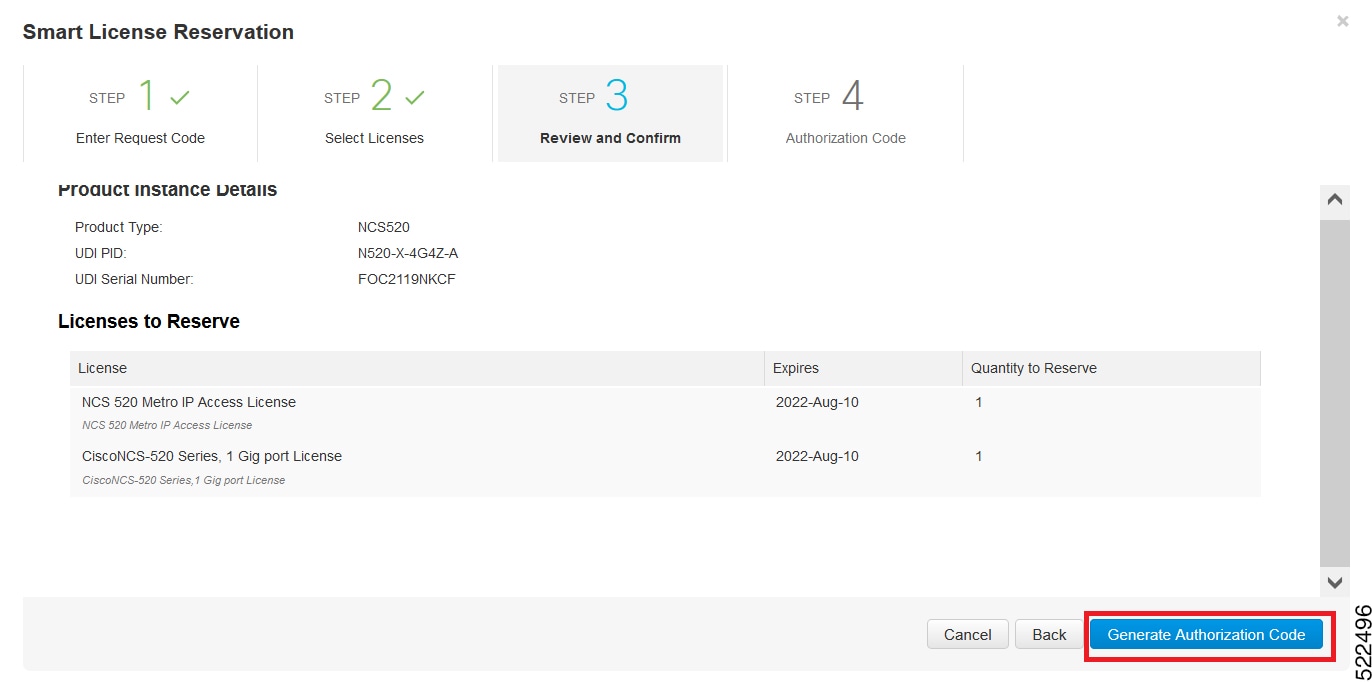The image size is (1372, 682).
Task: Select Step 3 Review and Confirm
Action: click(610, 113)
